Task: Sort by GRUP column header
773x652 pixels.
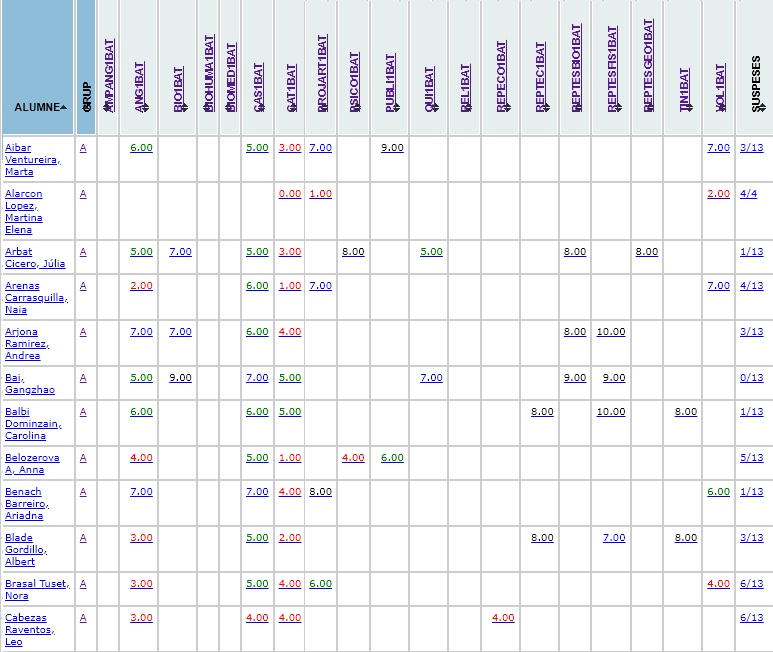Action: point(87,97)
